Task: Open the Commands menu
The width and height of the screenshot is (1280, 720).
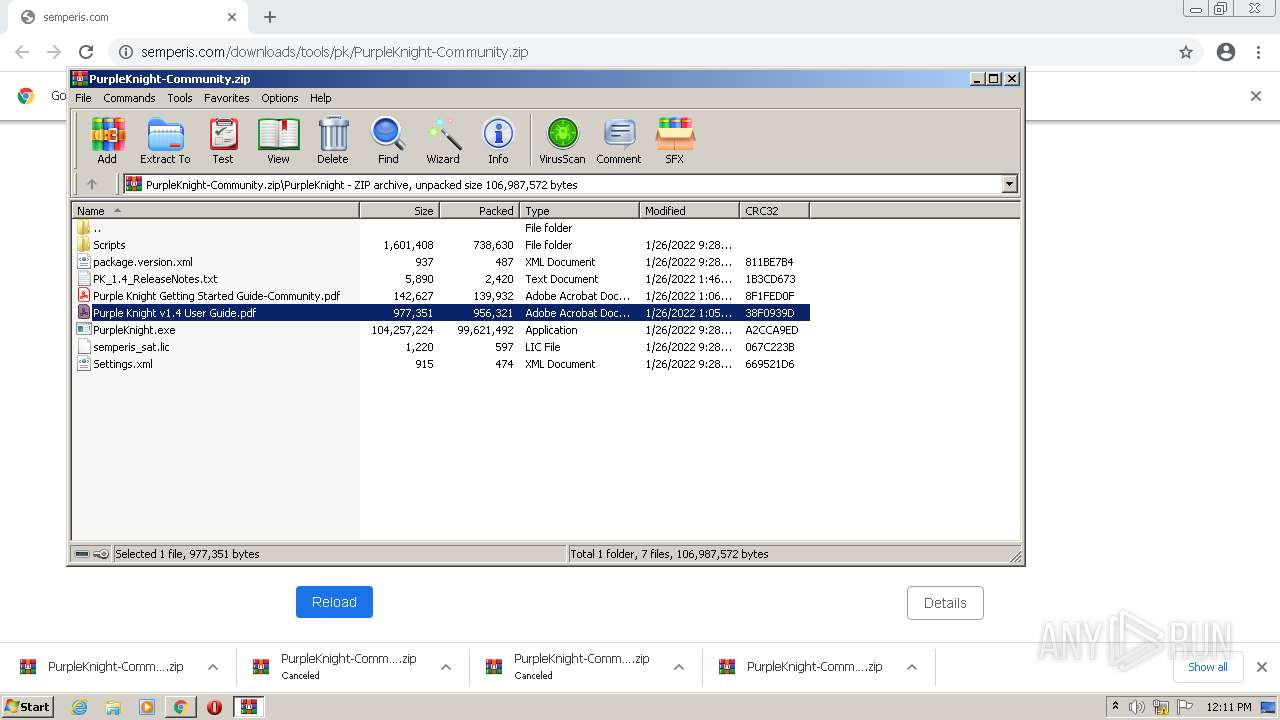Action: click(129, 98)
